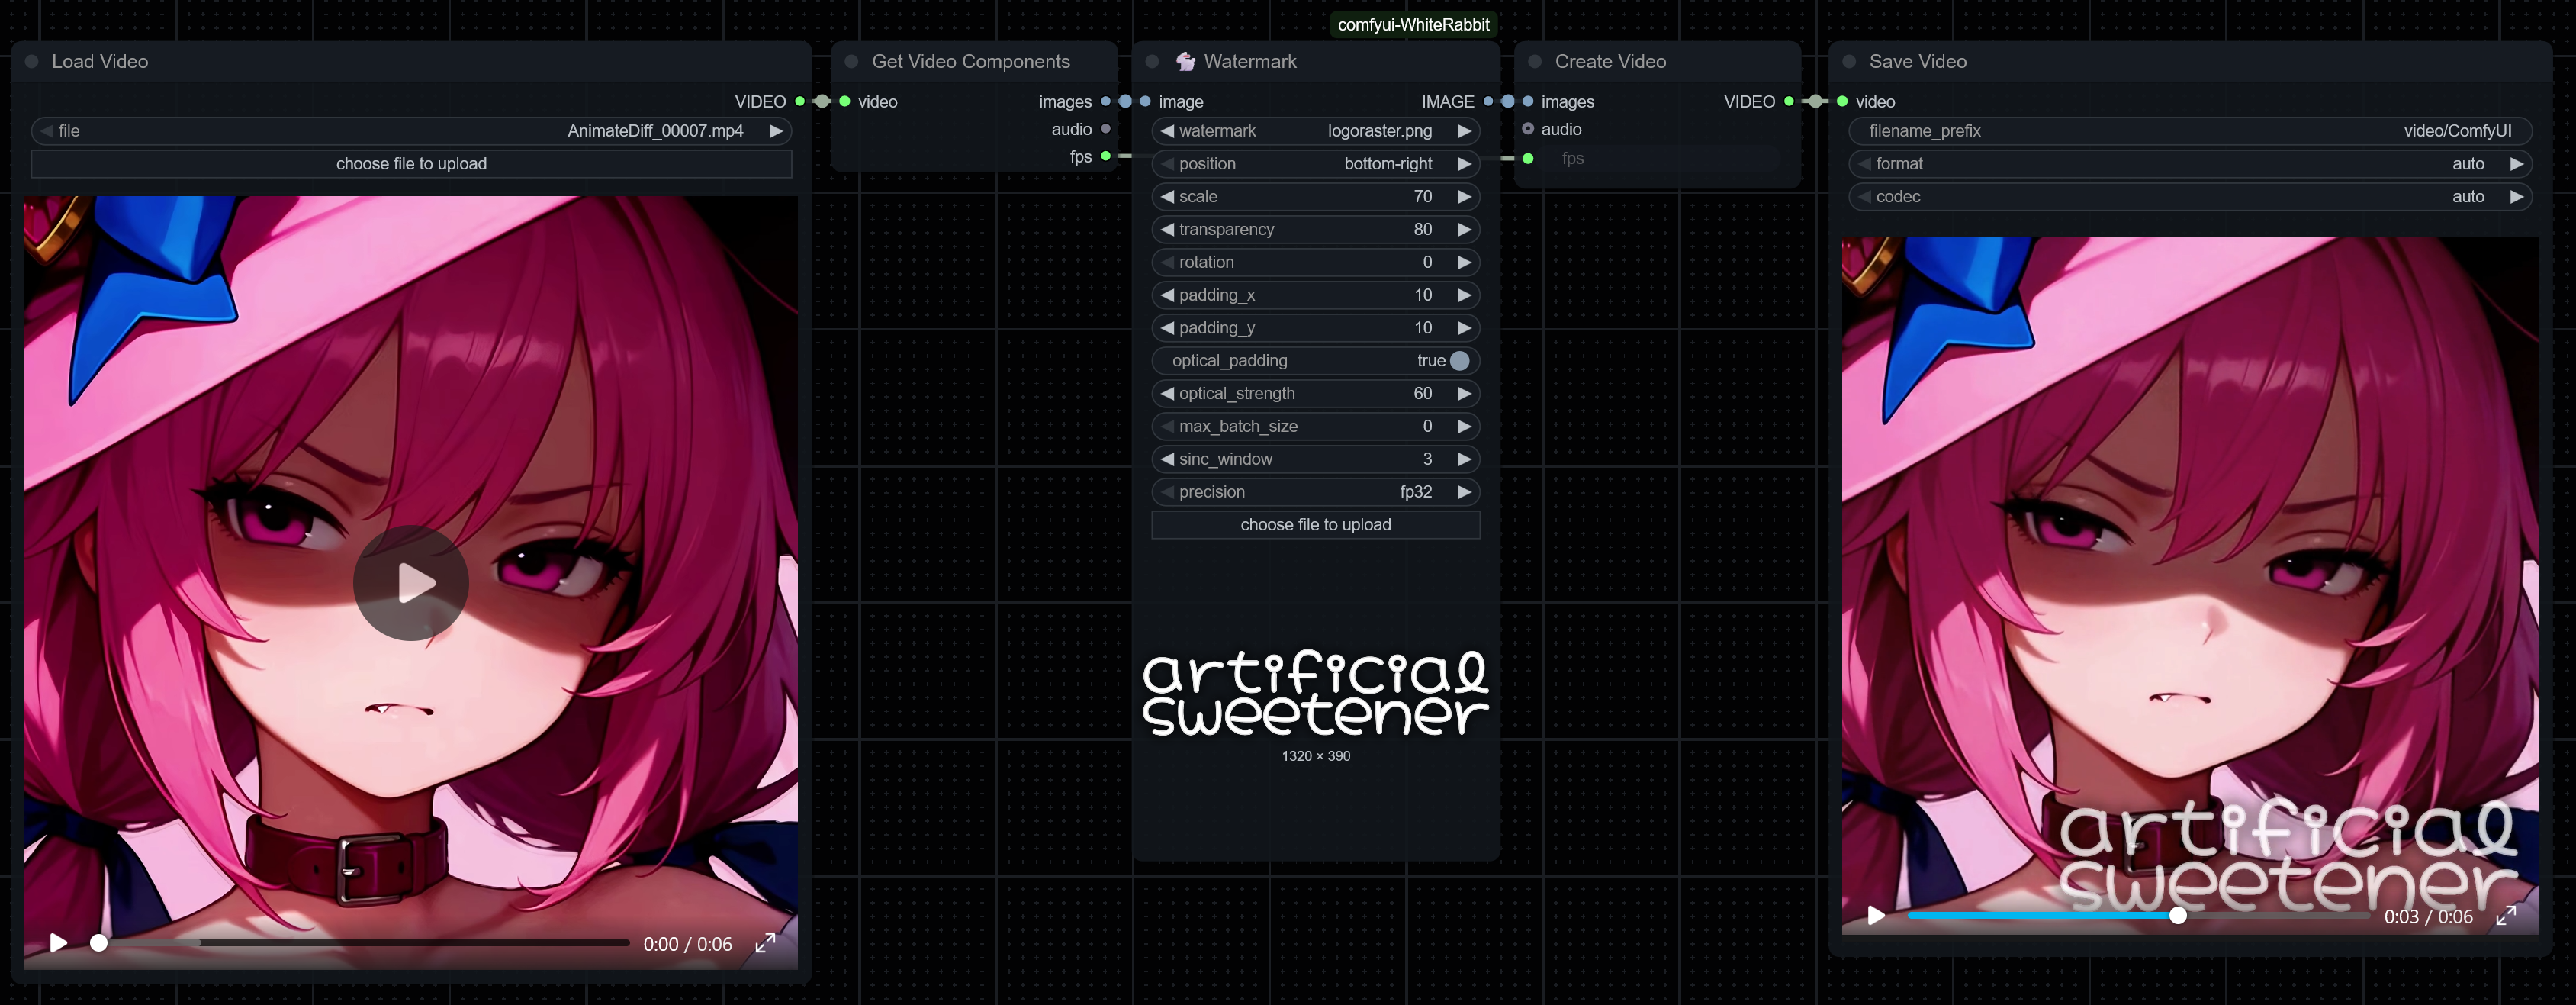Click the fullscreen icon on Save Video preview
The height and width of the screenshot is (1005, 2576).
point(2506,916)
